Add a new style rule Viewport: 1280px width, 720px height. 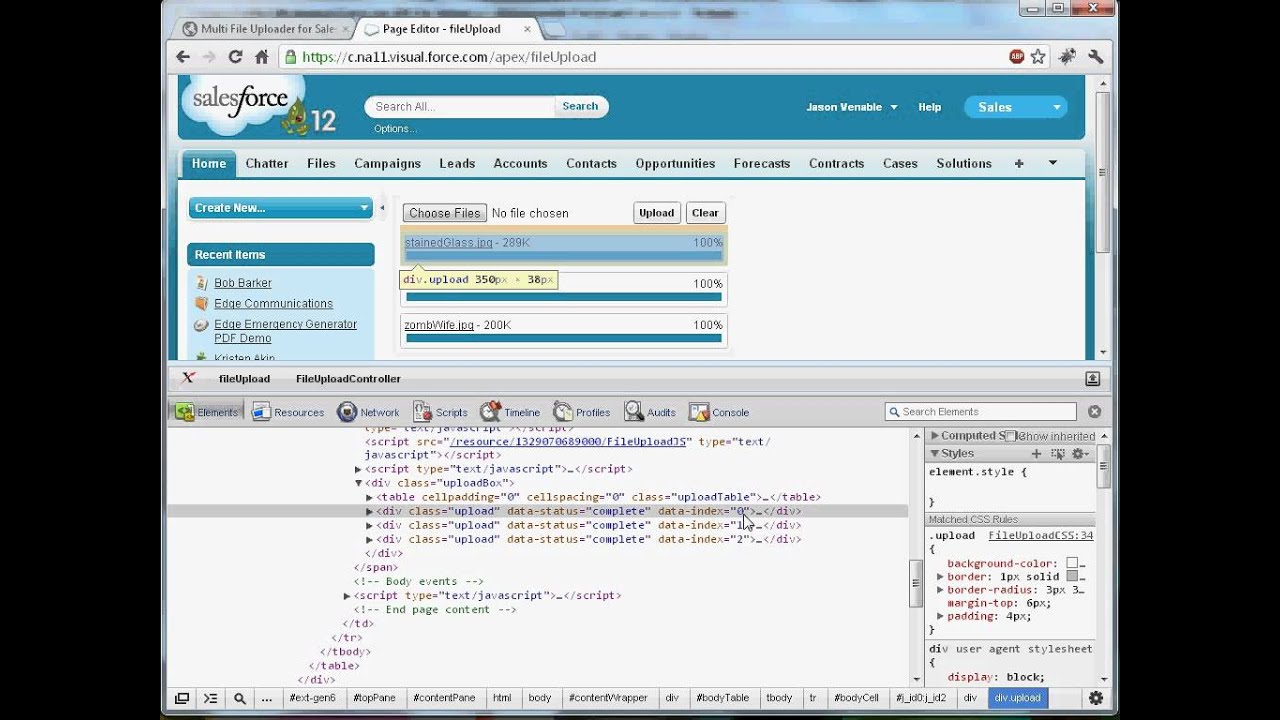[x=1036, y=454]
